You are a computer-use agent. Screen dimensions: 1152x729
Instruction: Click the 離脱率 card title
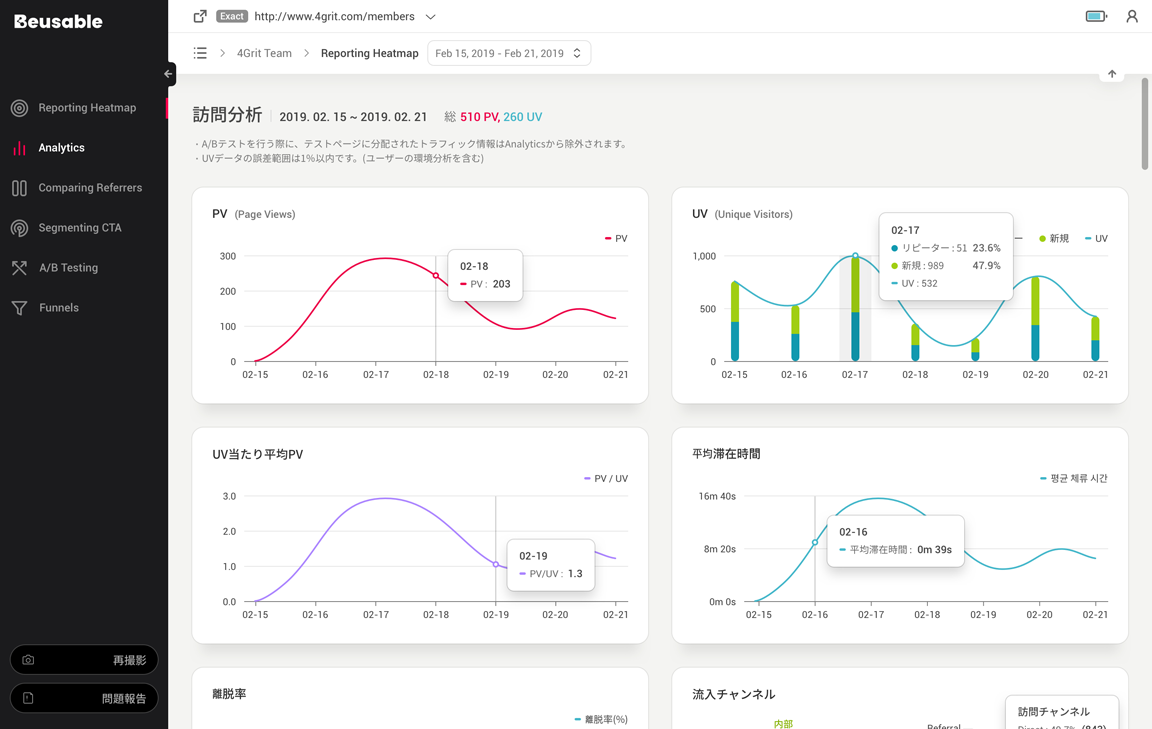coord(229,694)
